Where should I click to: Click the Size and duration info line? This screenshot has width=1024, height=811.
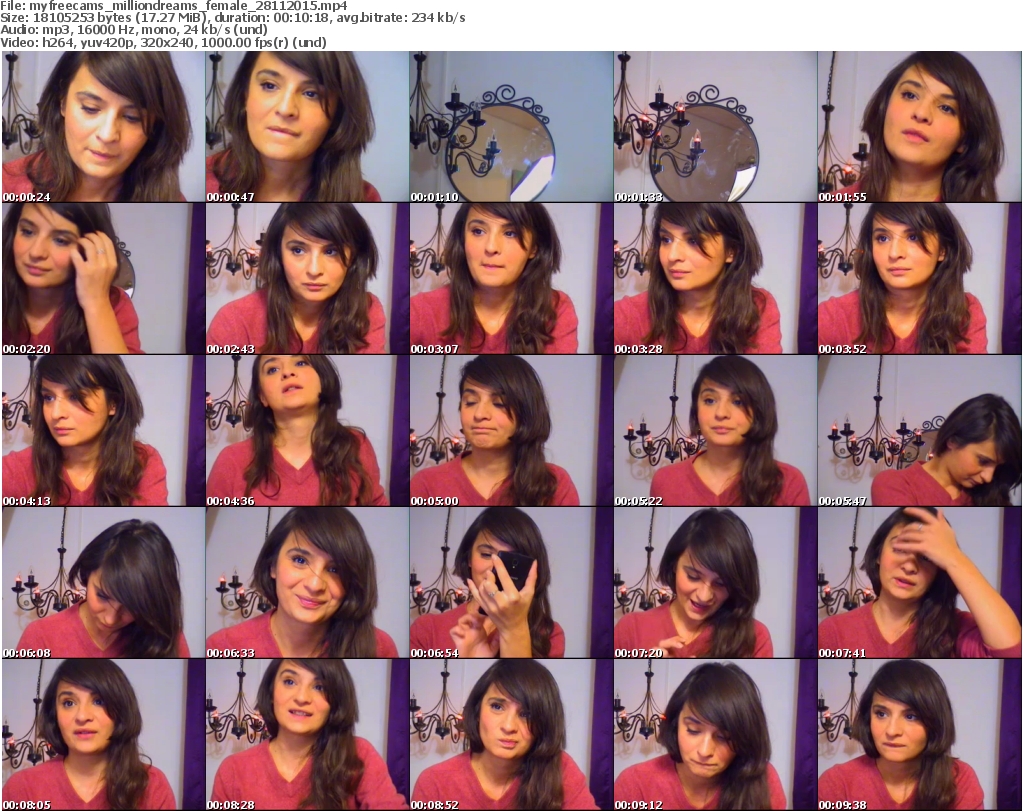(232, 18)
